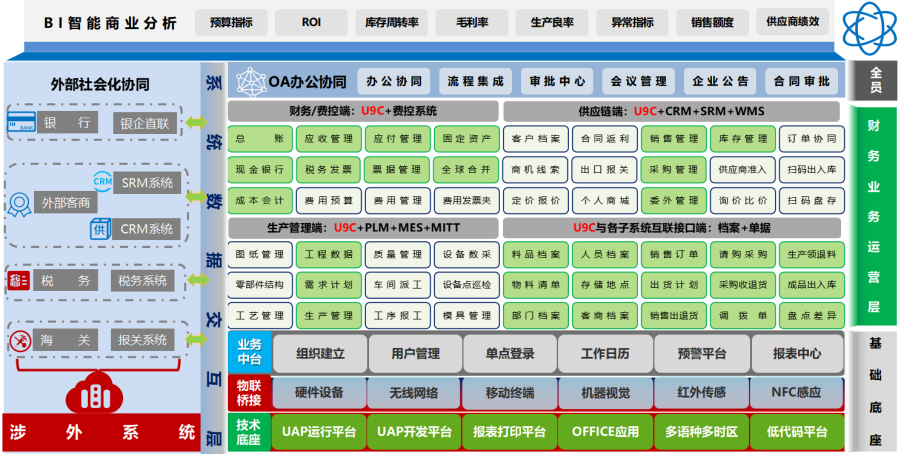Select the ROI indicator tab
Image resolution: width=902 pixels, height=454 pixels.
coord(310,22)
